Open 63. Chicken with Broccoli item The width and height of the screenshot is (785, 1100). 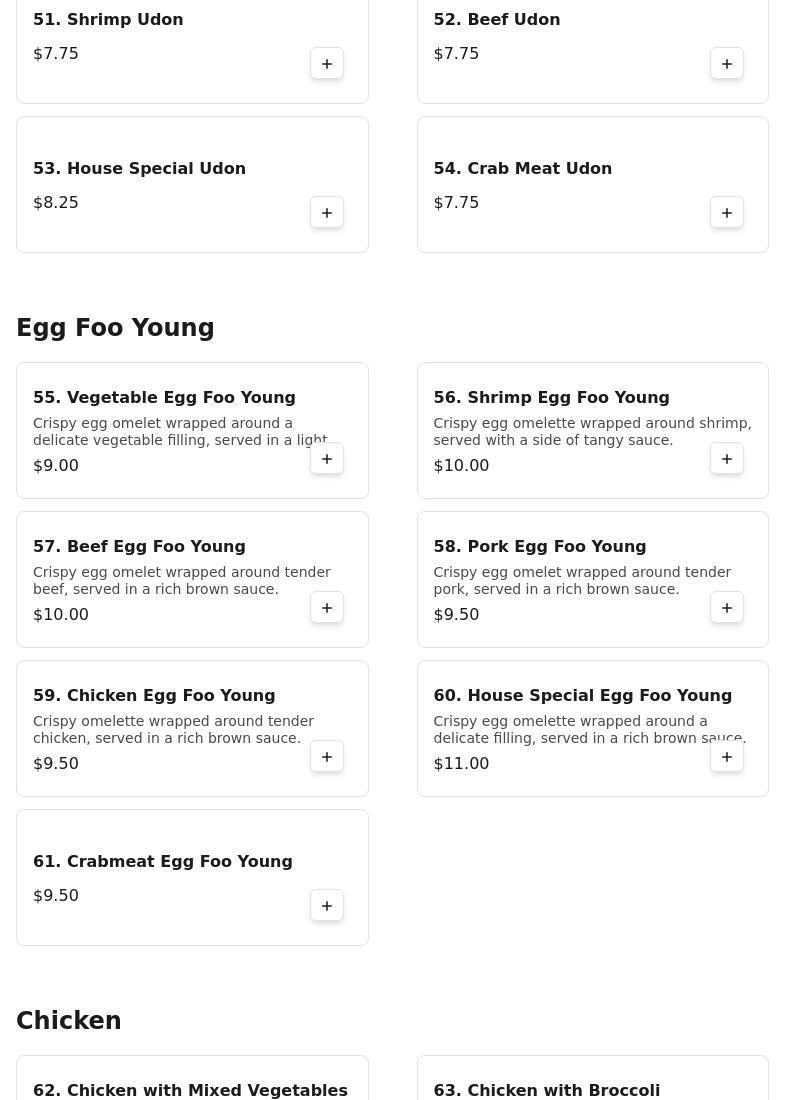[x=593, y=1078]
